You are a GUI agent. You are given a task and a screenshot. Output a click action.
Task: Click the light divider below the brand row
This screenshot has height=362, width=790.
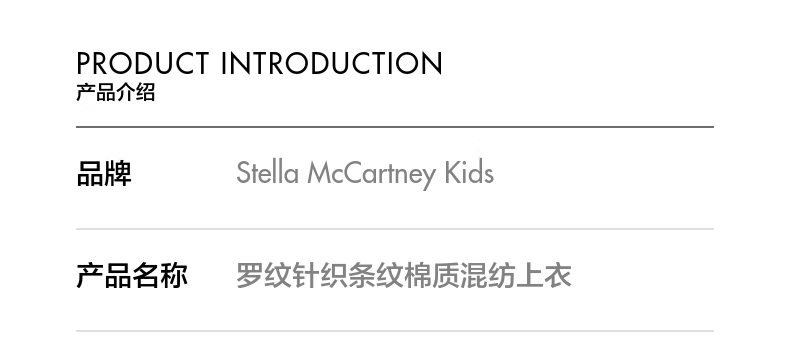[395, 229]
